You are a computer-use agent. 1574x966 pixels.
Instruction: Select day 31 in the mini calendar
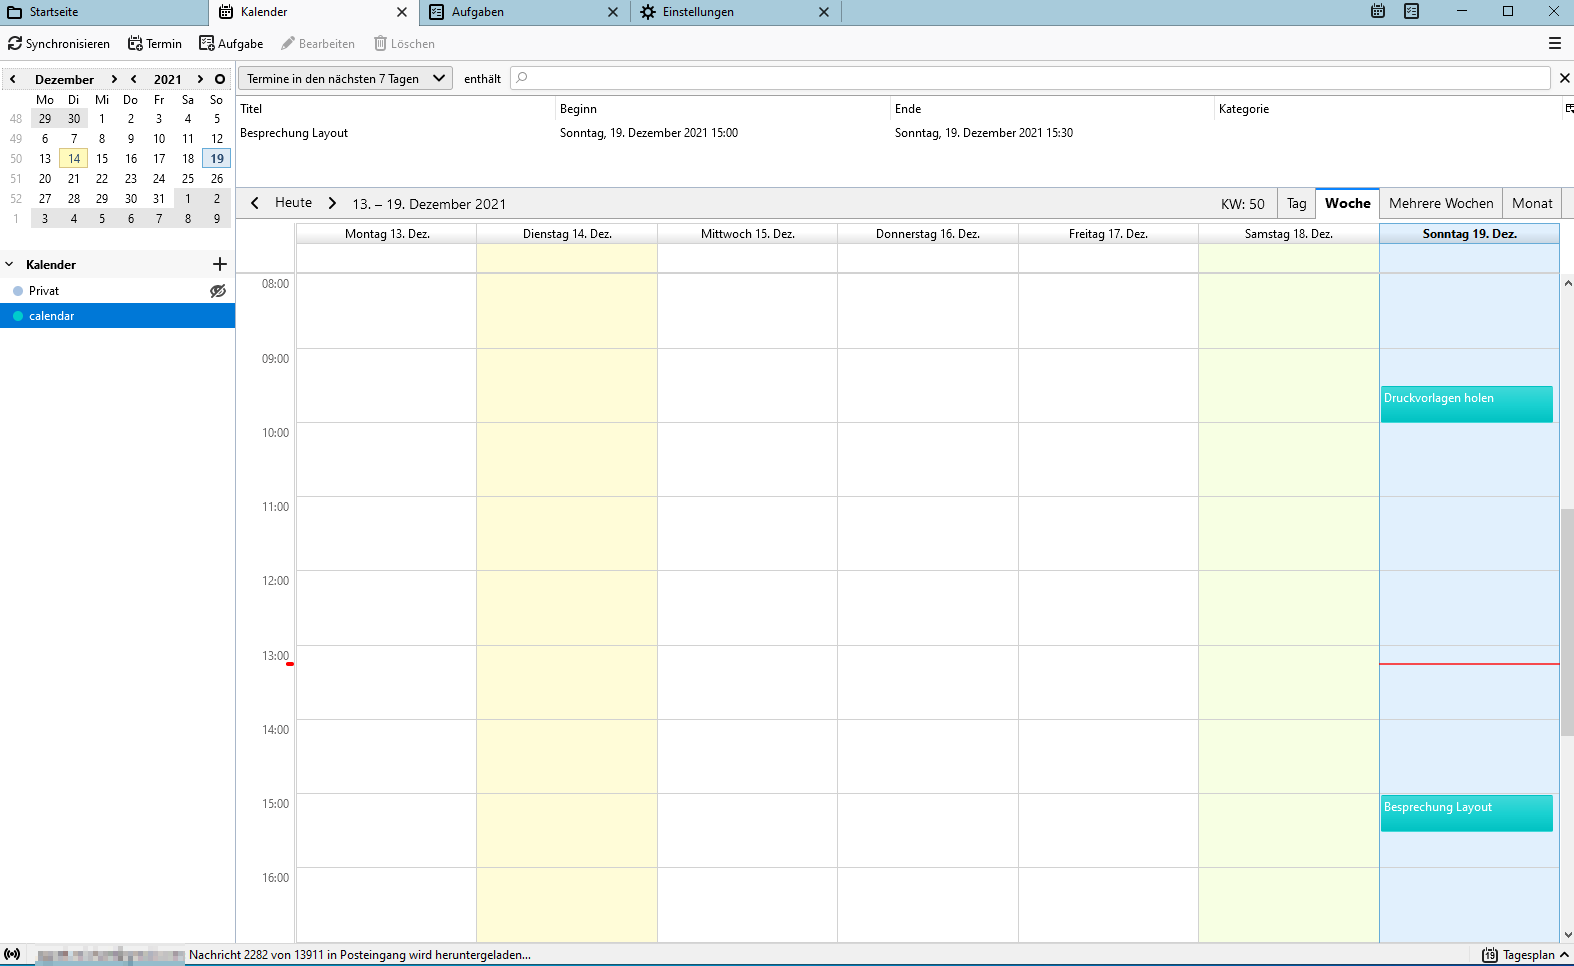click(x=159, y=198)
